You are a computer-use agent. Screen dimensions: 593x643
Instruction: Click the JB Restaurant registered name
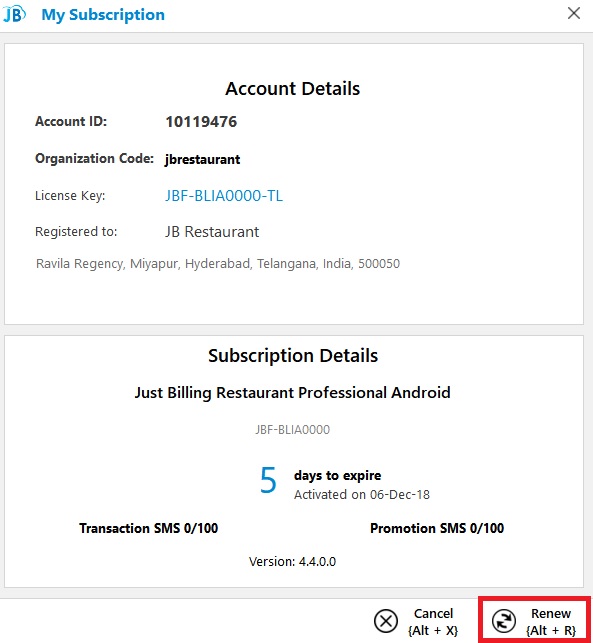212,232
